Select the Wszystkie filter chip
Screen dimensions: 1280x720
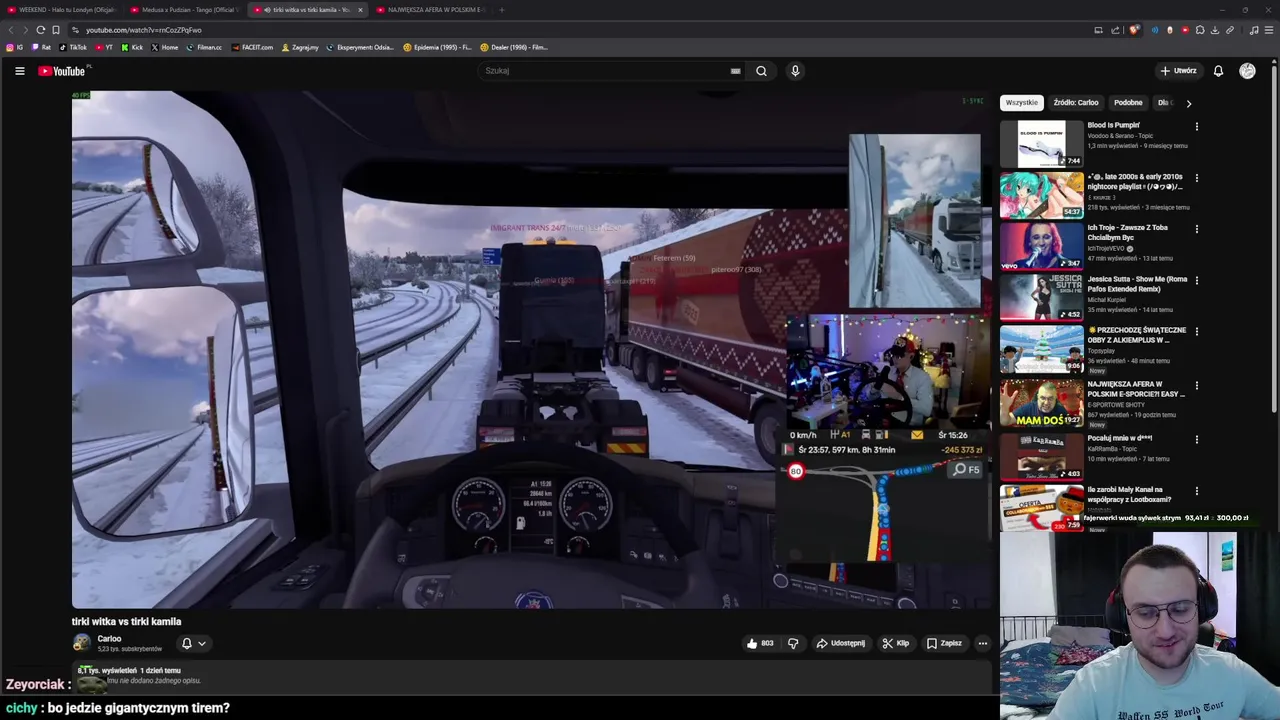(x=1022, y=103)
